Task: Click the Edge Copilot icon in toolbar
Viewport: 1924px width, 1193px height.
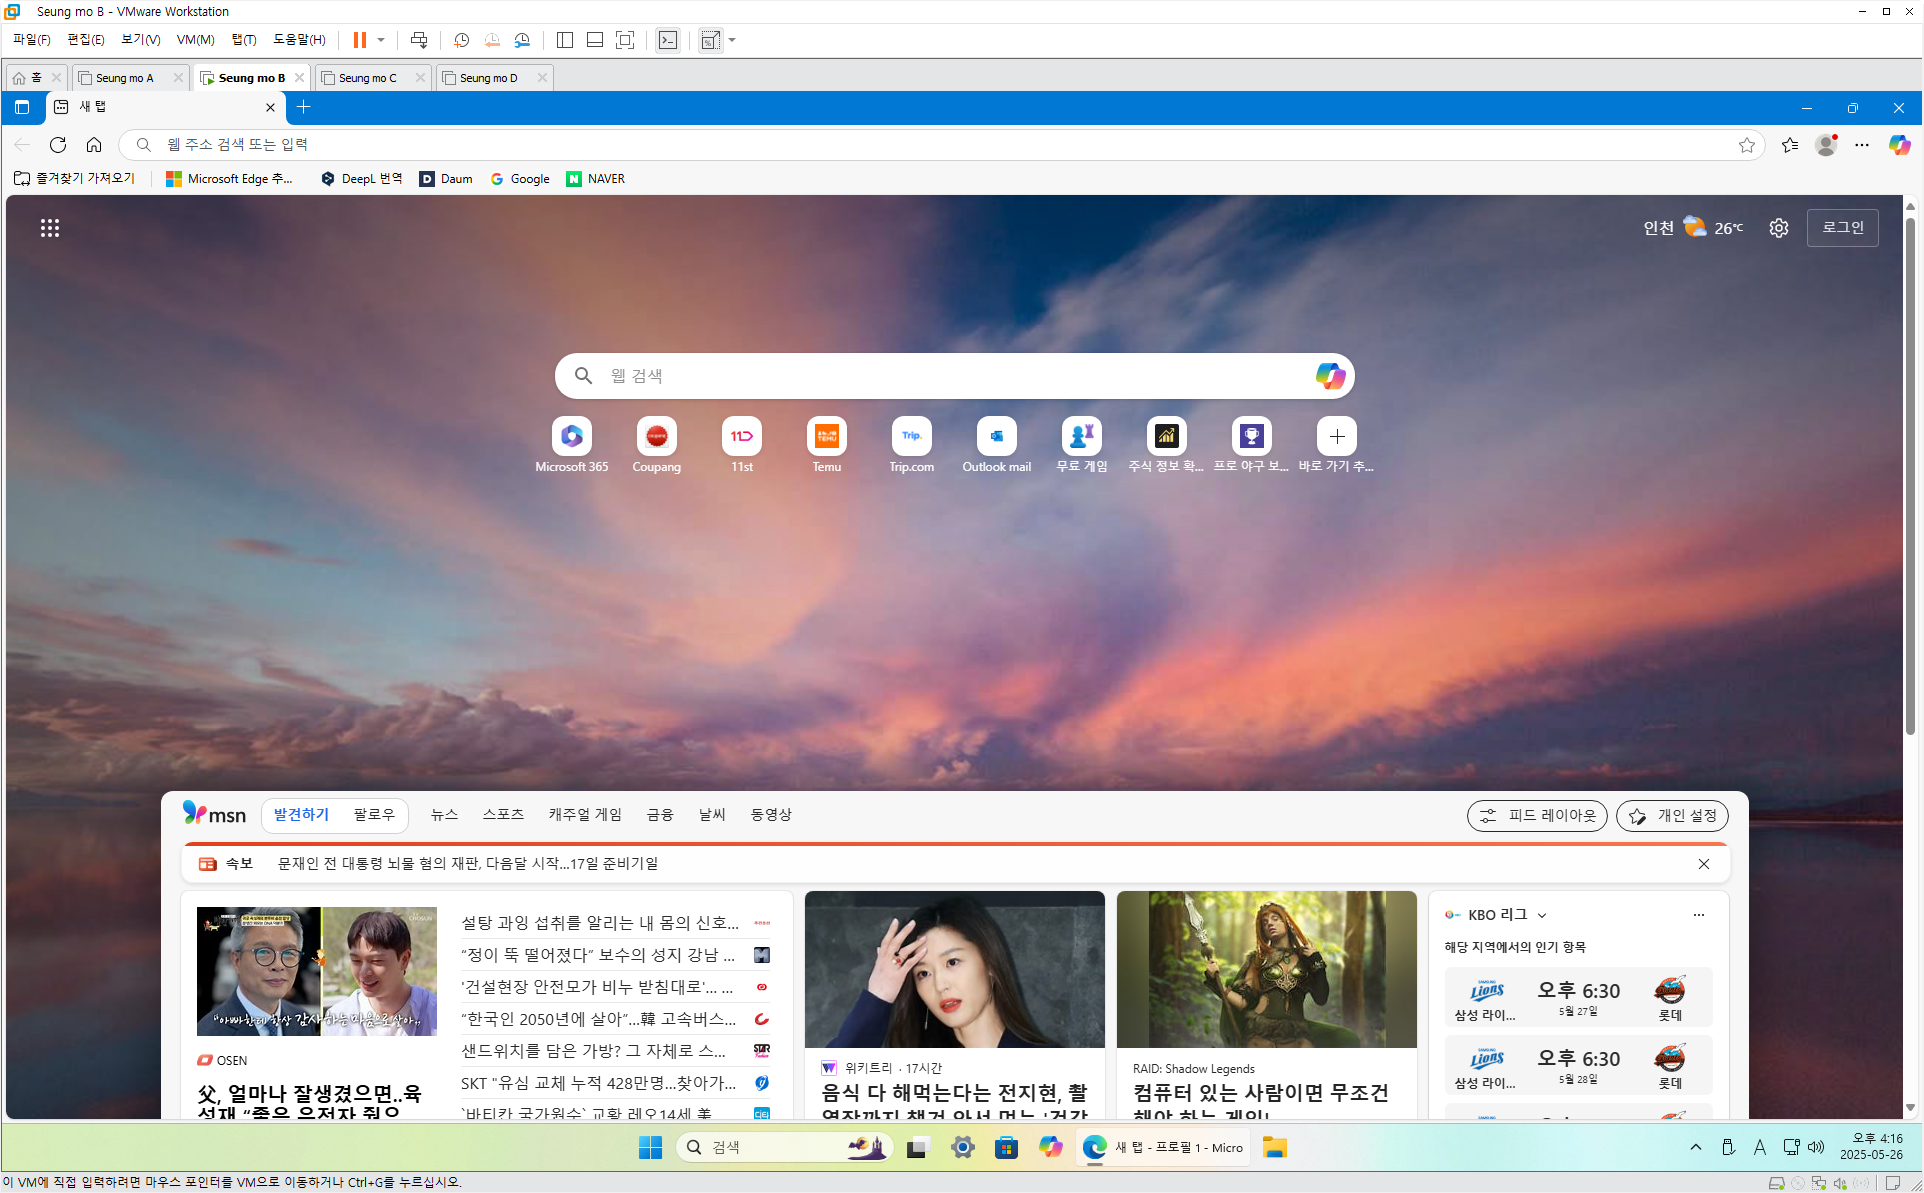Action: pyautogui.click(x=1899, y=145)
